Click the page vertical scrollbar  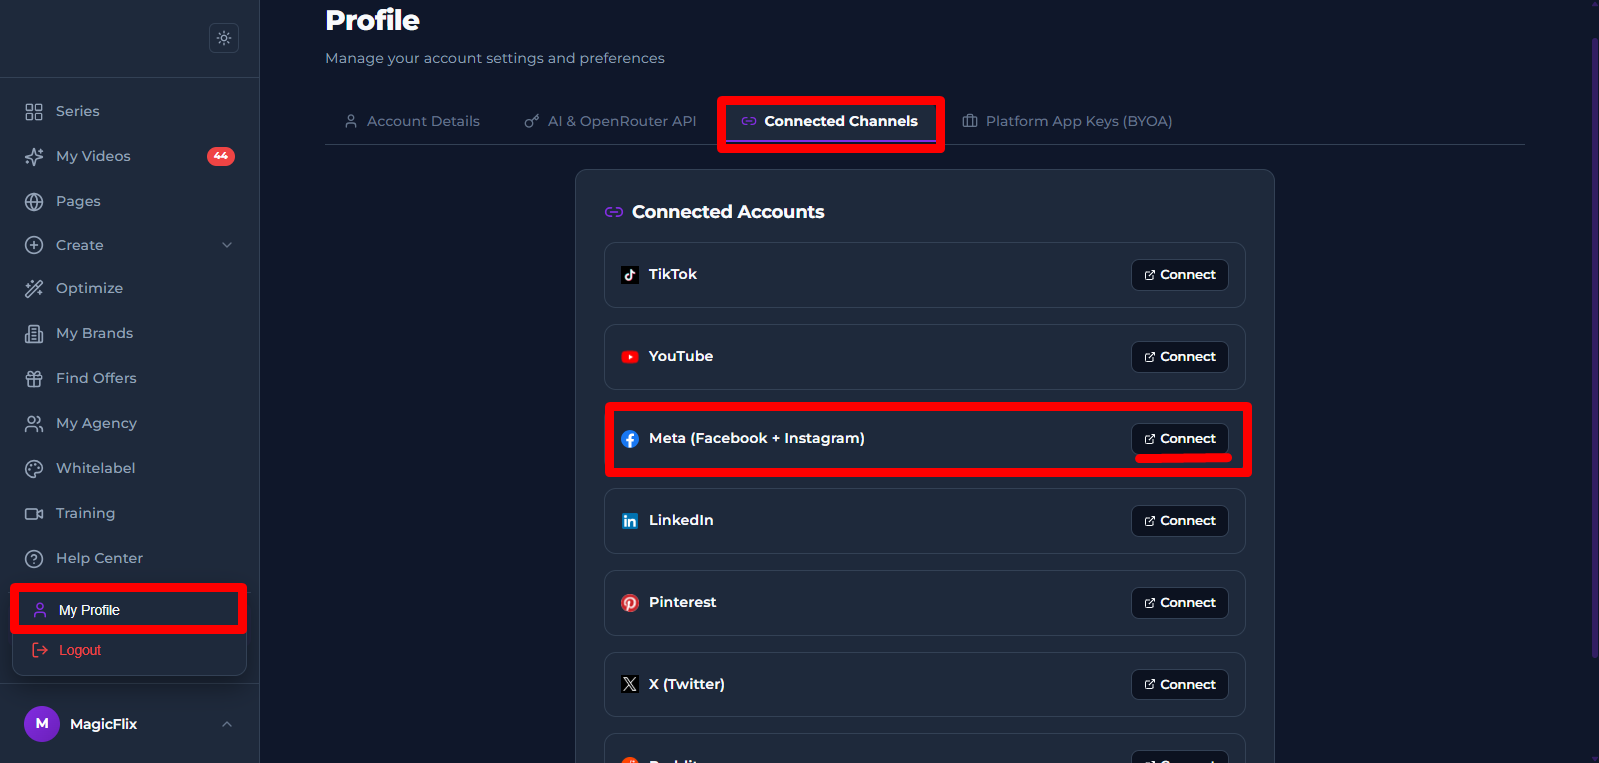click(x=1594, y=348)
